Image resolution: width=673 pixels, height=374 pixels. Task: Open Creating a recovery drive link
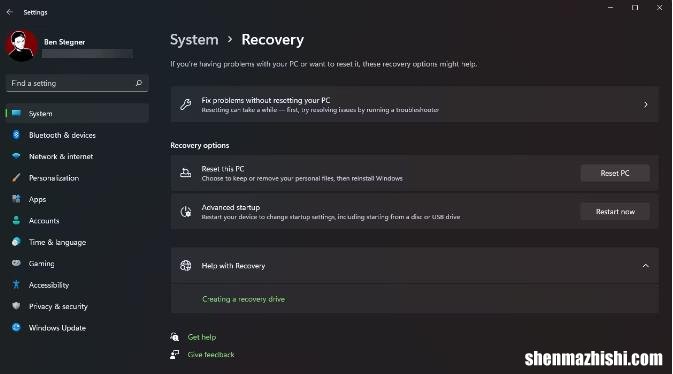(x=243, y=299)
